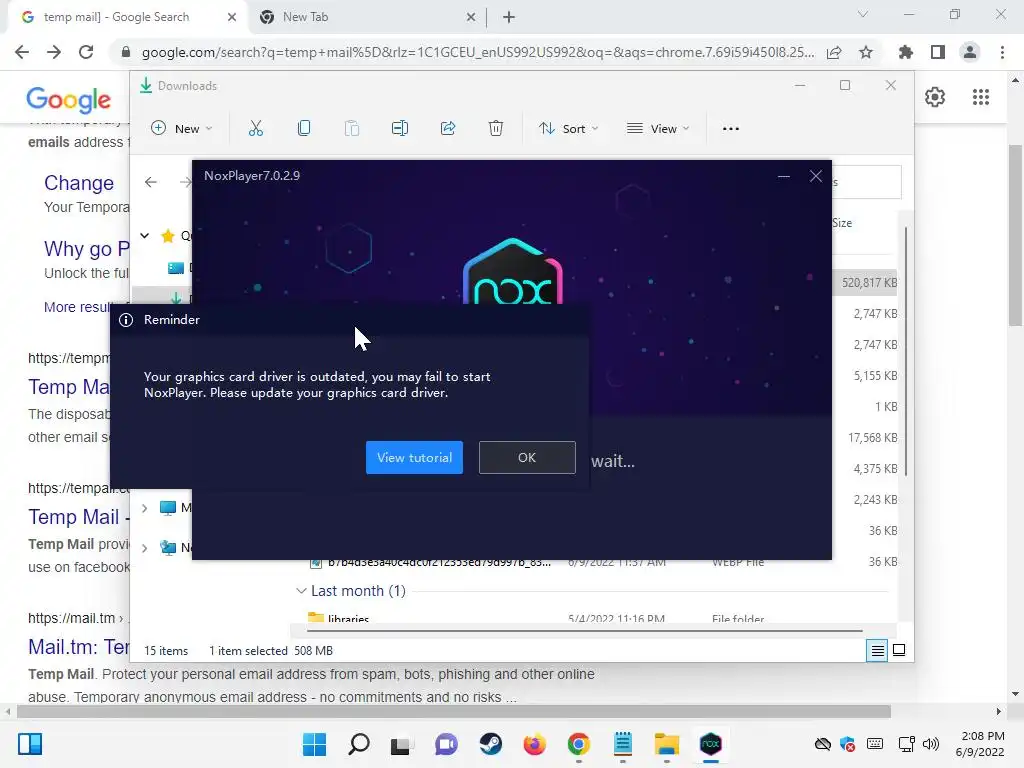Open the Windows Start menu
This screenshot has width=1024, height=768.
point(314,744)
